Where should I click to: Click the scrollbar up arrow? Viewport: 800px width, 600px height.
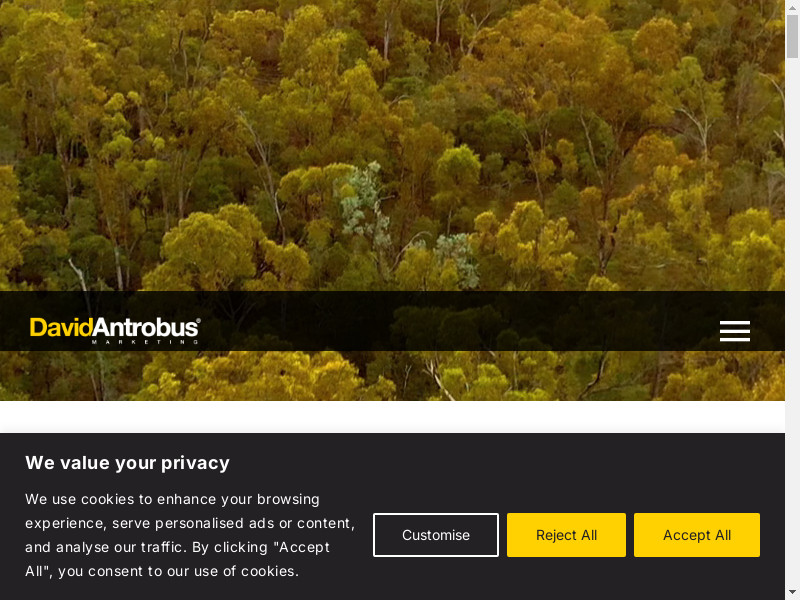click(792, 7)
